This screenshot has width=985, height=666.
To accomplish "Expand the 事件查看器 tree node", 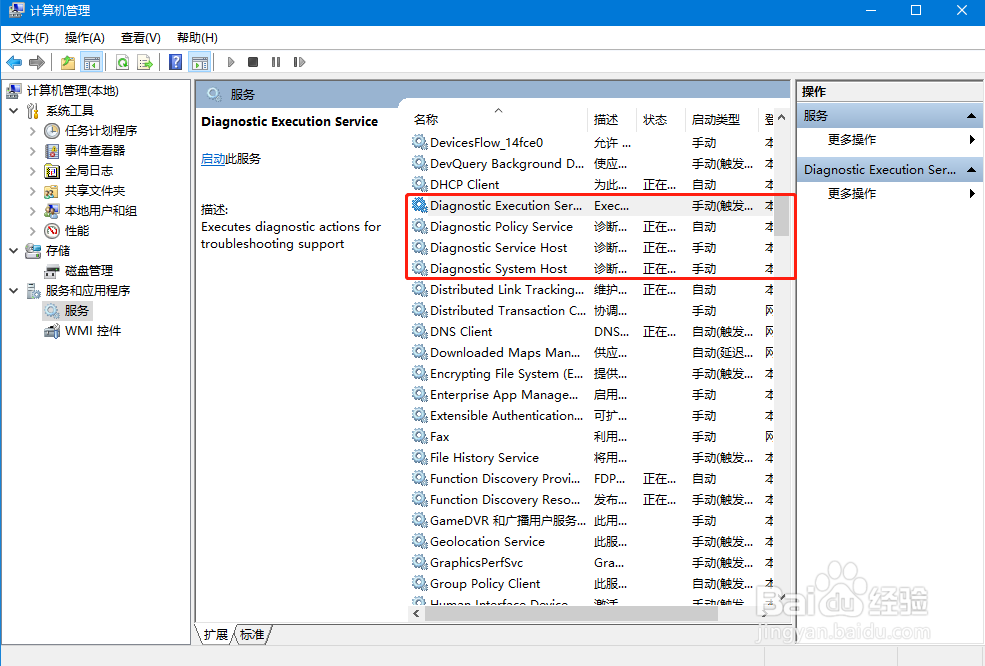I will 33,151.
